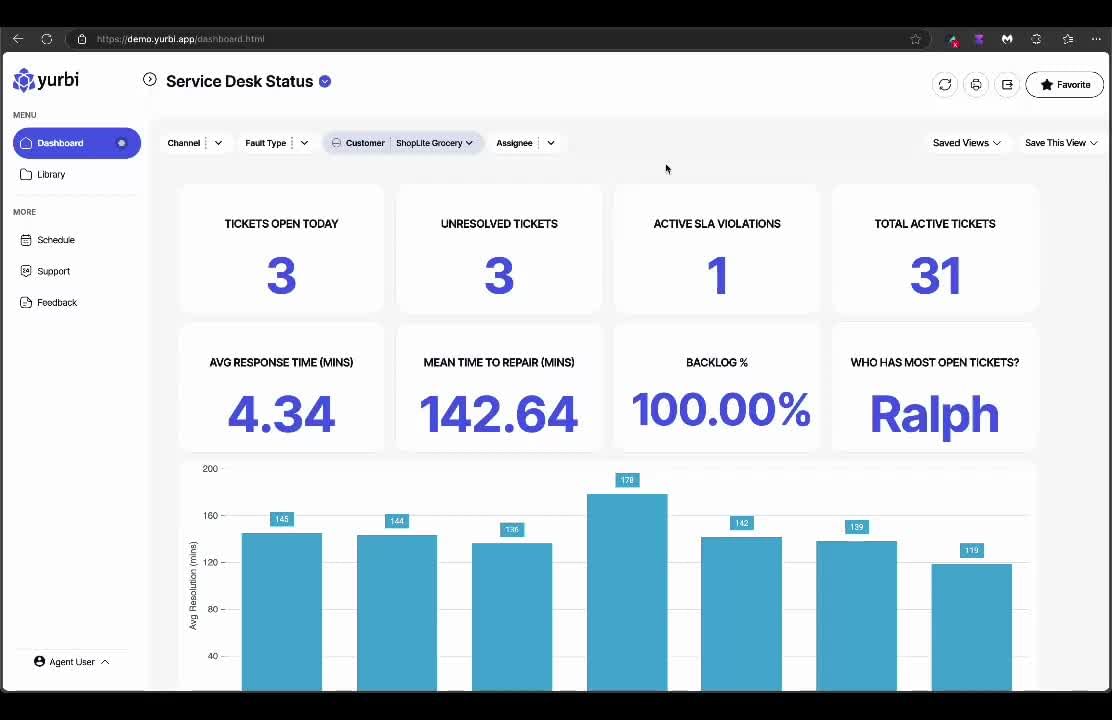1112x720 pixels.
Task: Click the verified badge beside Service Desk Status
Action: click(x=325, y=82)
